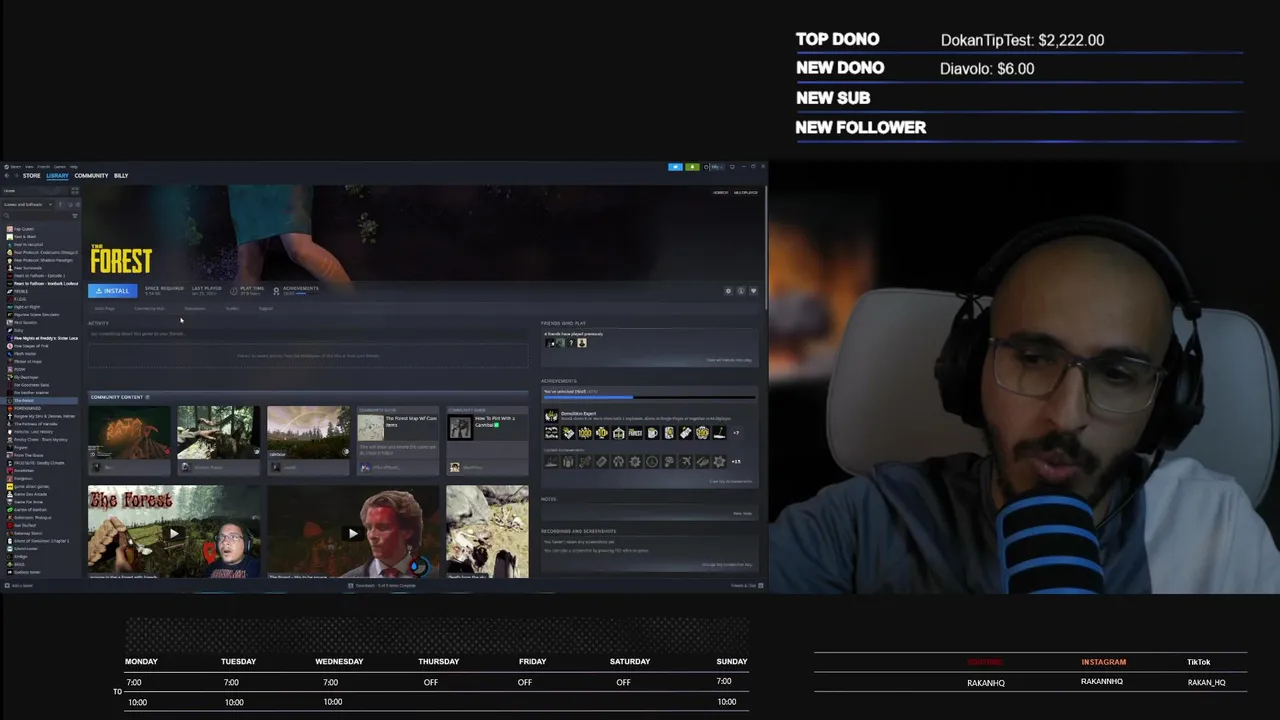Click the blue announcements megaphone button
The width and height of the screenshot is (1280, 720).
pyautogui.click(x=675, y=167)
